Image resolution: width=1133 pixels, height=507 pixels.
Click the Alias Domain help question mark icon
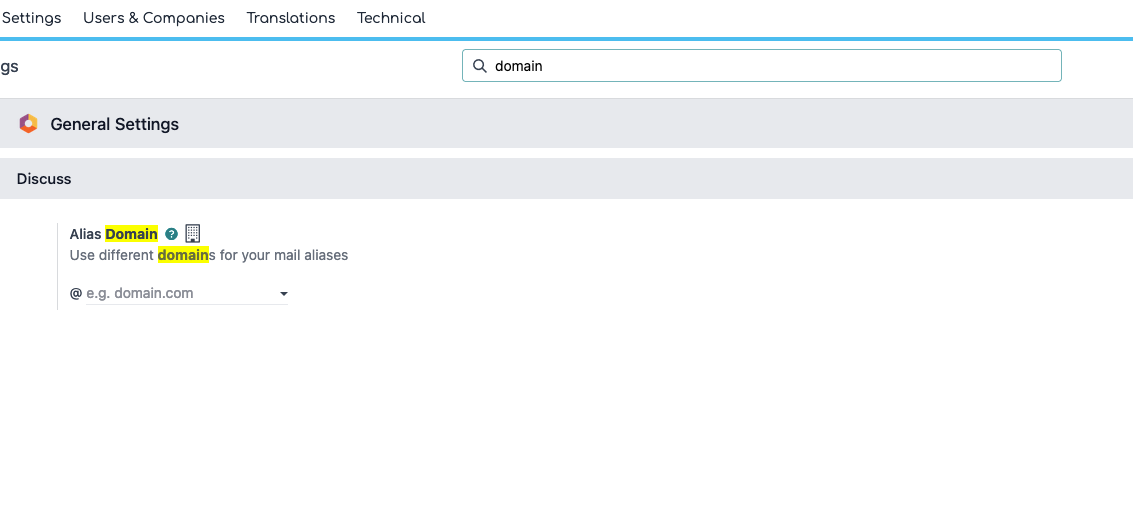pyautogui.click(x=171, y=234)
